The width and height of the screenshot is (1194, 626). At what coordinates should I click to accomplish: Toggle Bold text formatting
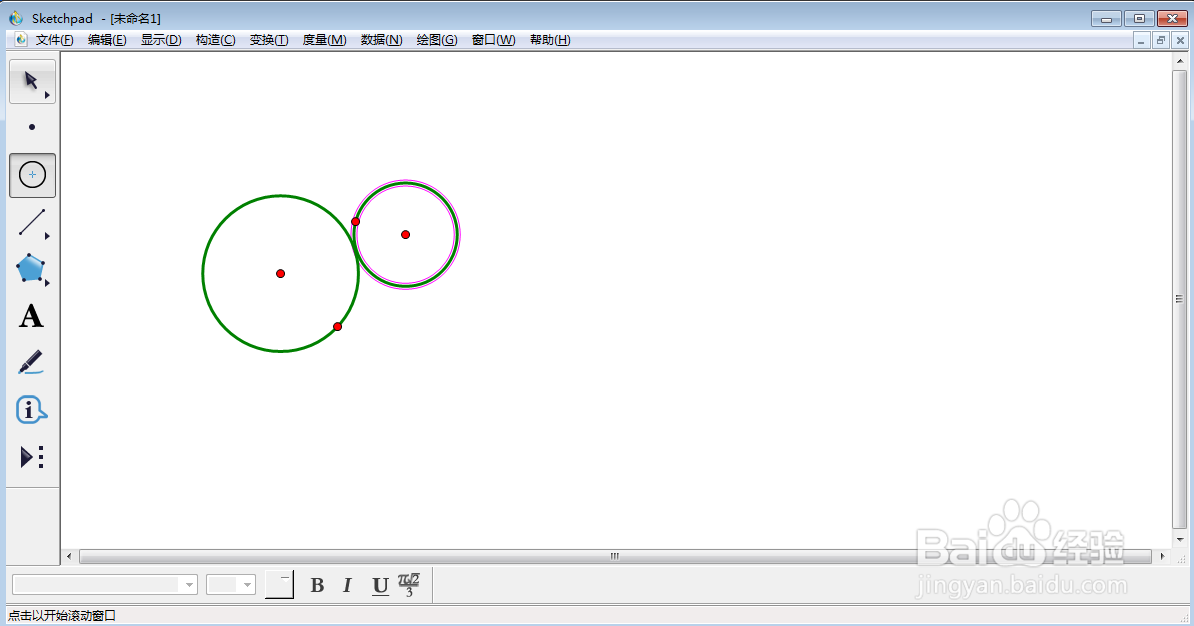pyautogui.click(x=318, y=585)
